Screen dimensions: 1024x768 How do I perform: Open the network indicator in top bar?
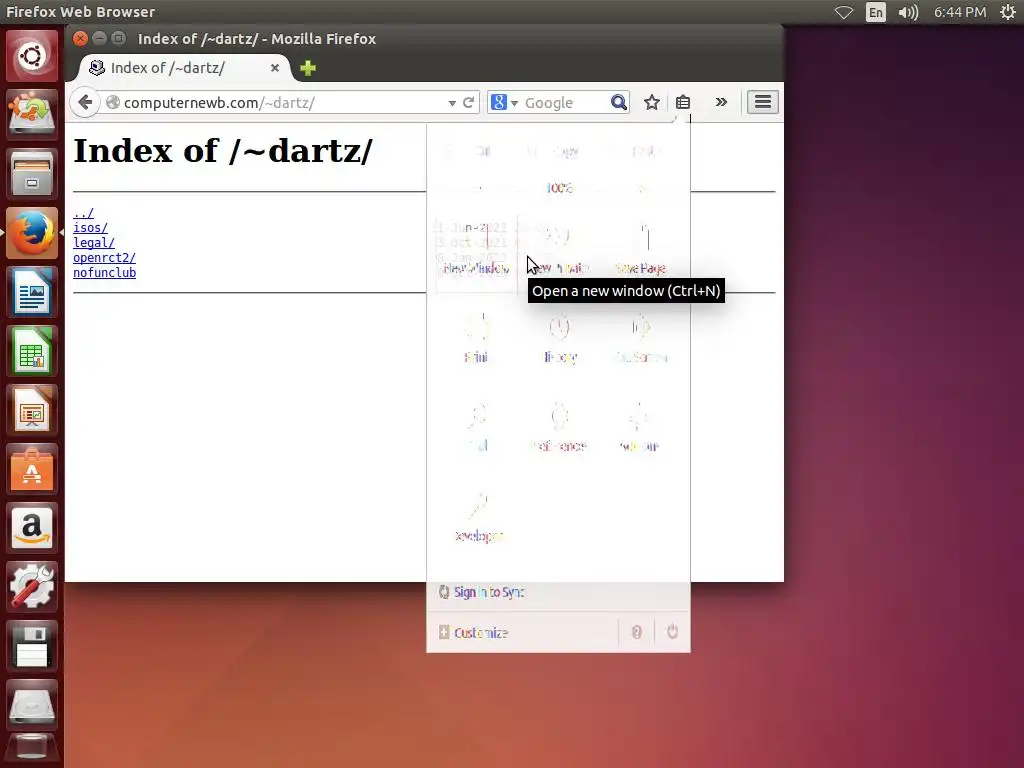[x=844, y=12]
